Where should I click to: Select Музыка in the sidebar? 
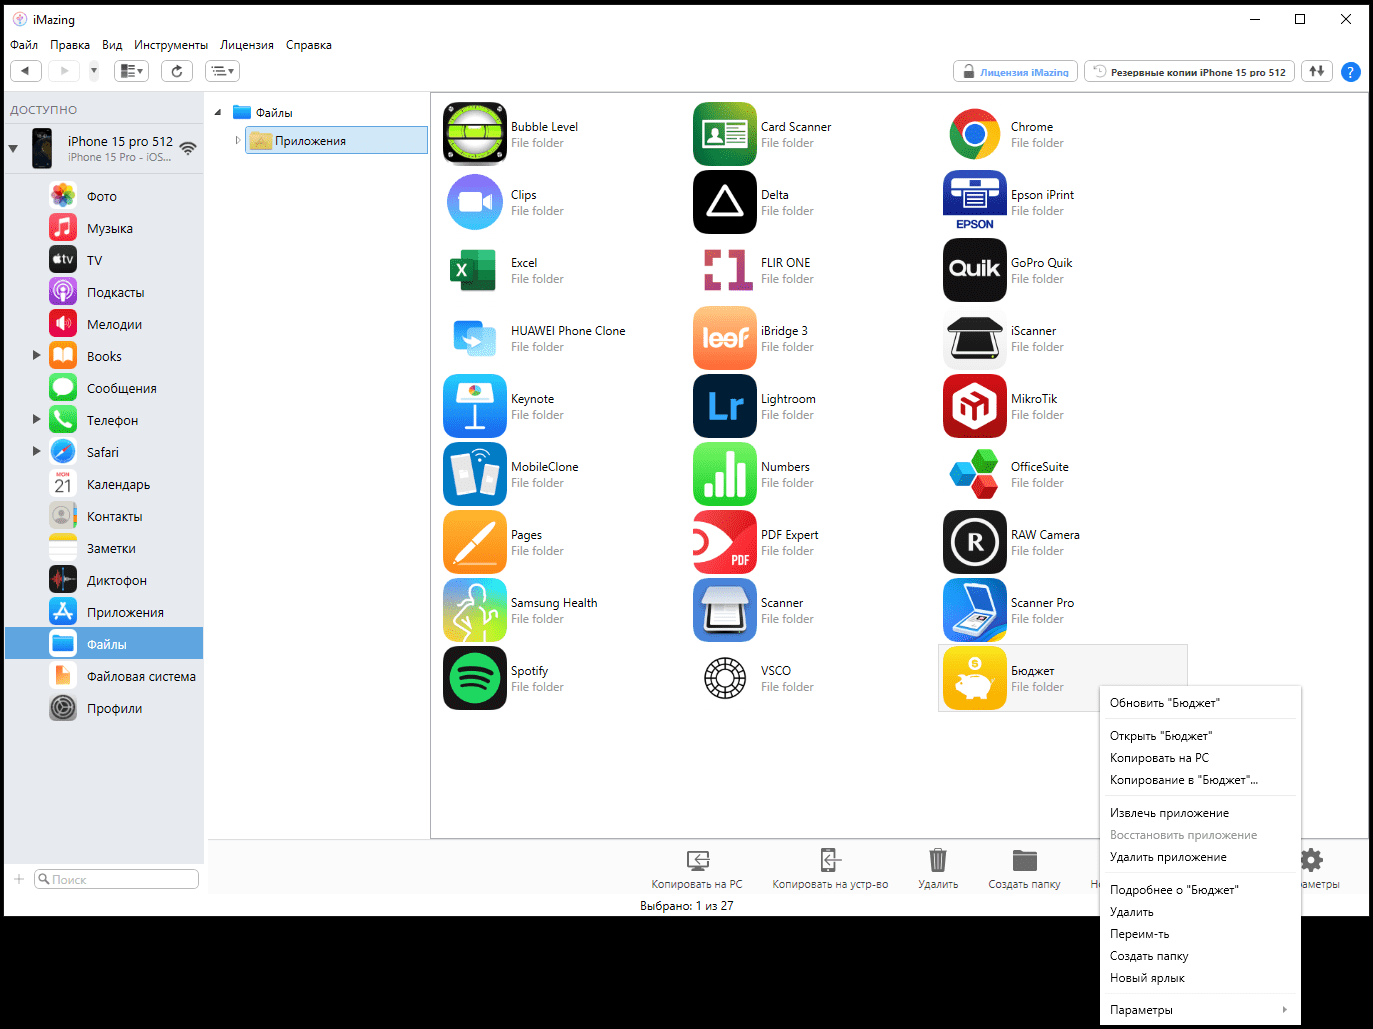(104, 228)
